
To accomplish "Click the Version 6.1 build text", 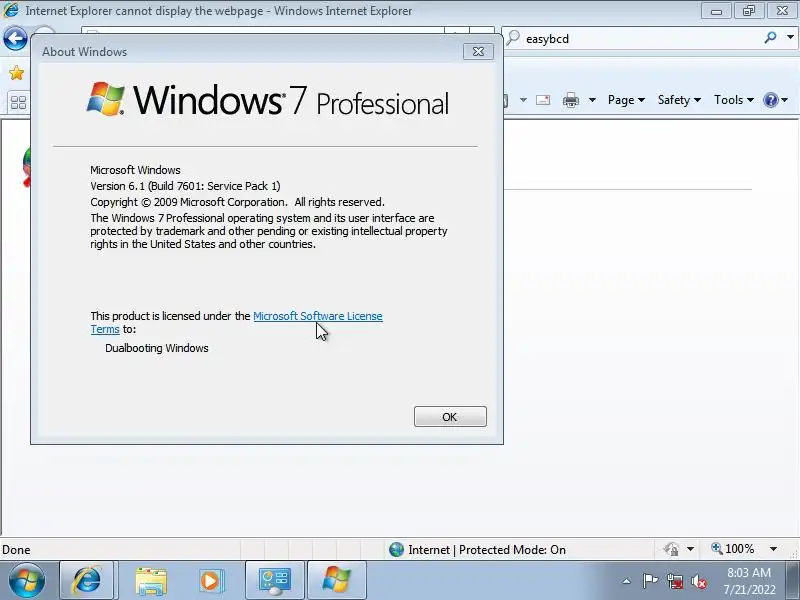I will point(185,186).
